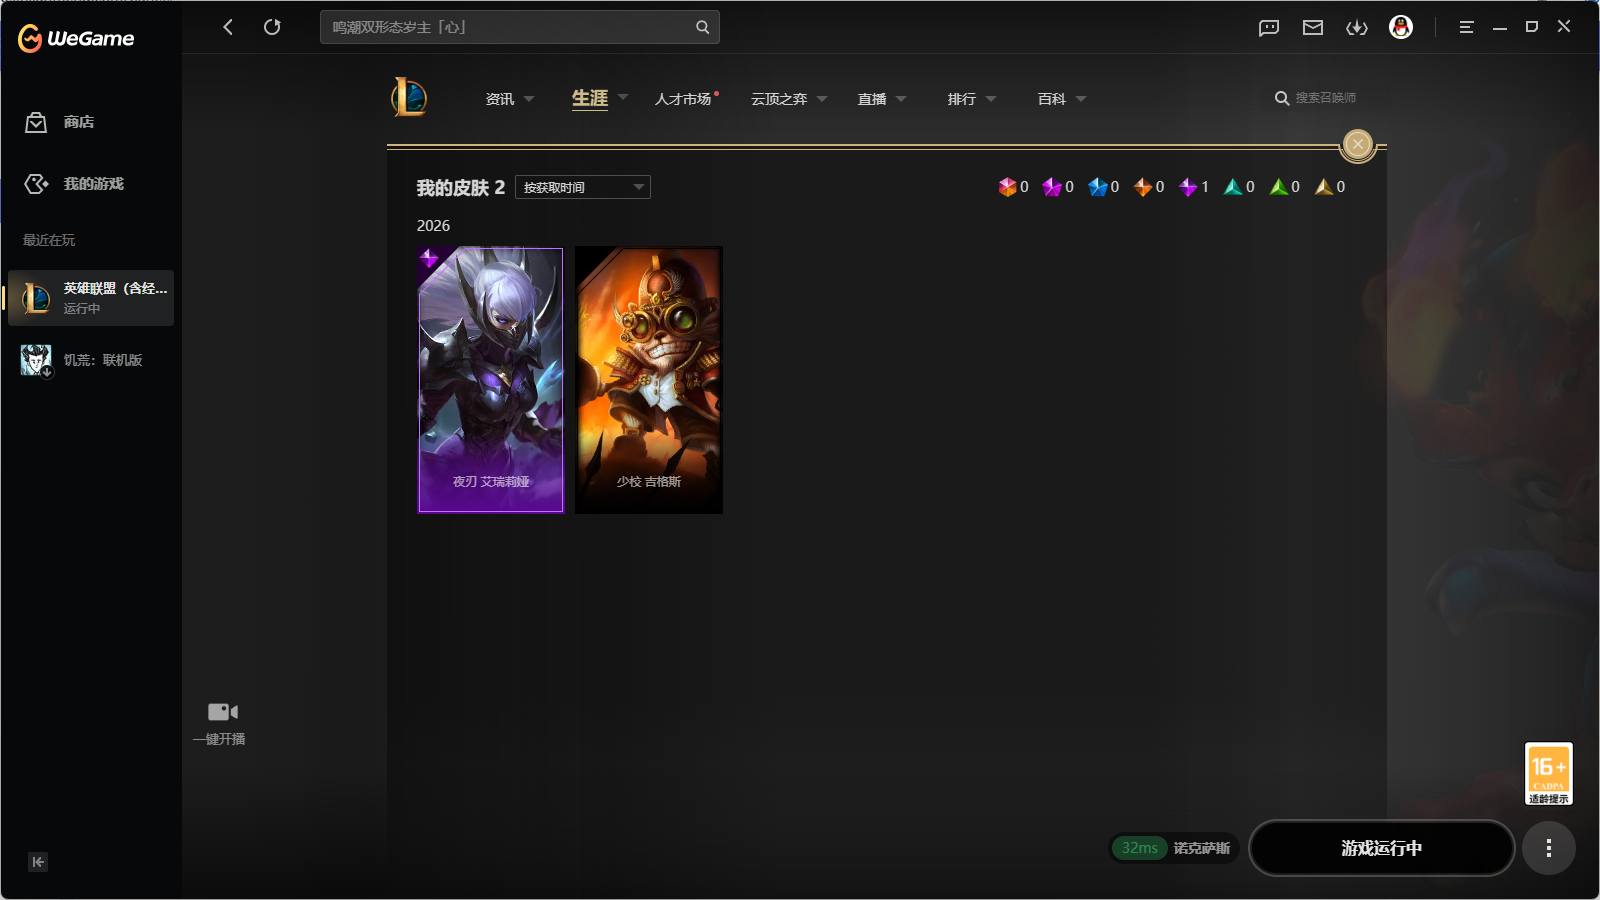Refresh the page with reload icon
Viewport: 1600px width, 900px height.
272,27
